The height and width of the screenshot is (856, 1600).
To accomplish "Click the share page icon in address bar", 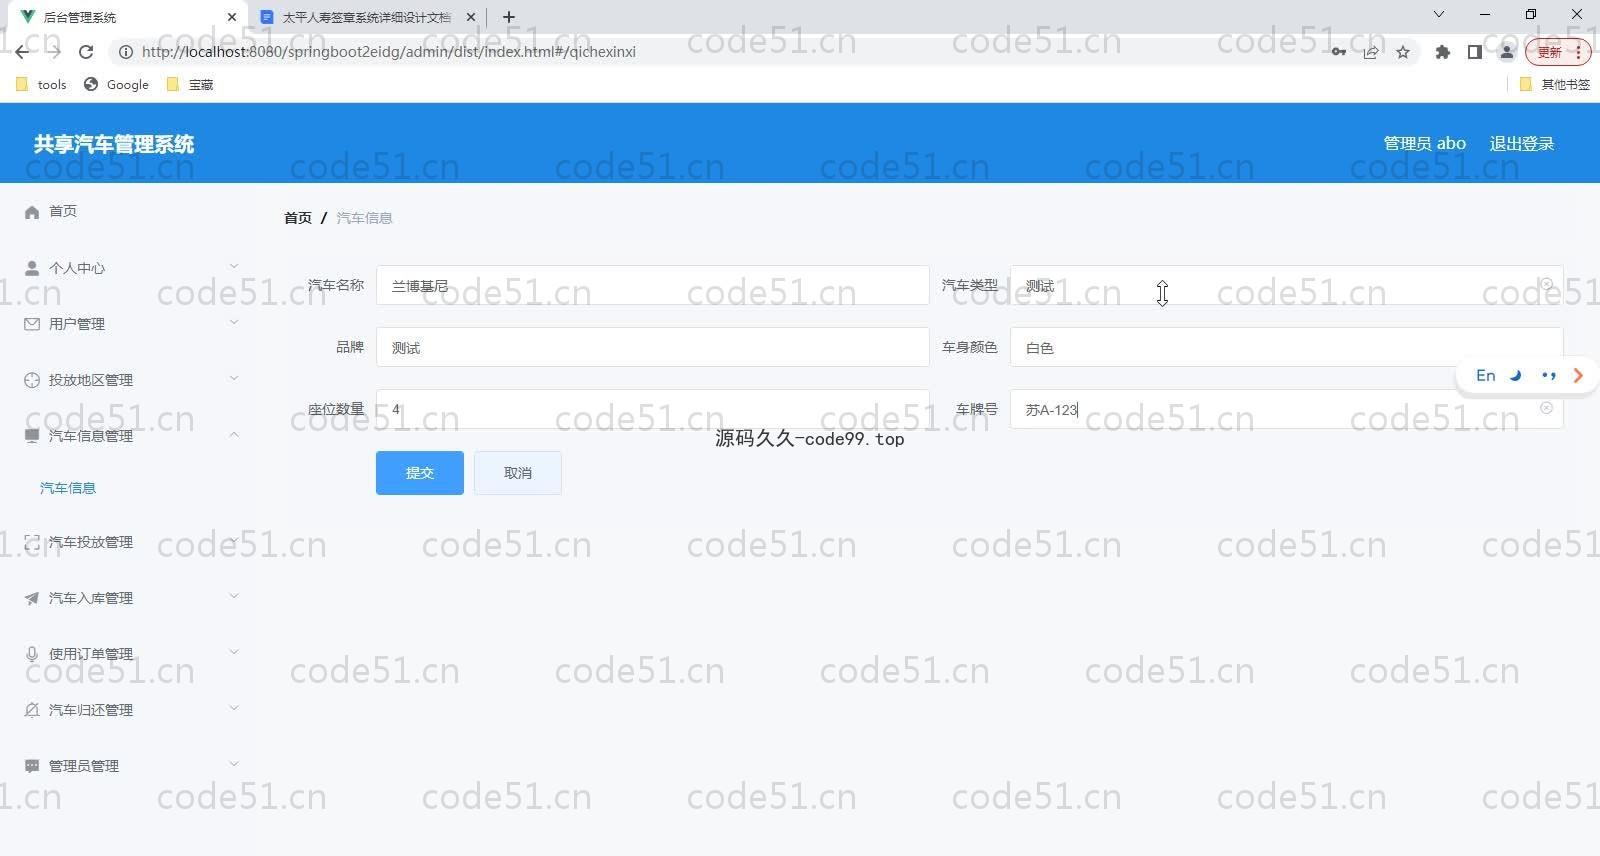I will tap(1371, 52).
